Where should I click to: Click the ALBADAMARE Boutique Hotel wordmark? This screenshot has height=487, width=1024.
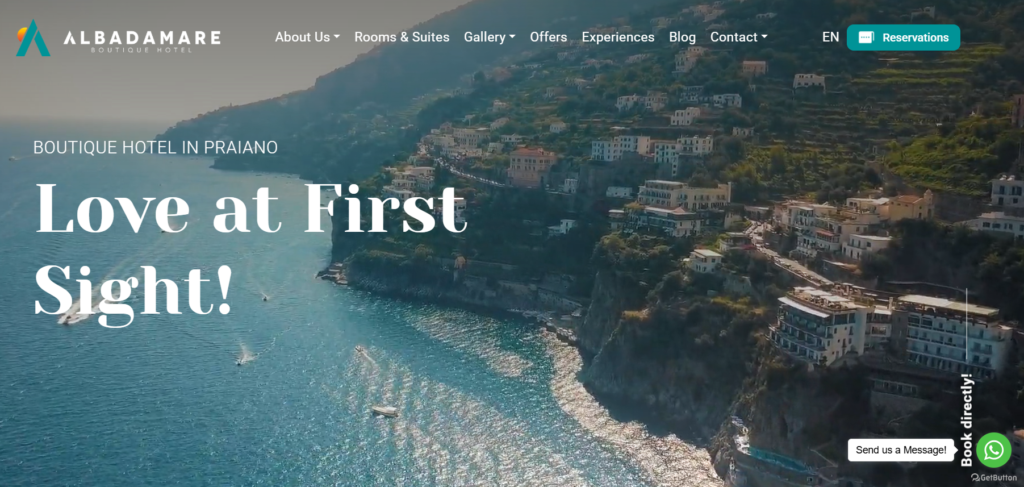(x=142, y=40)
